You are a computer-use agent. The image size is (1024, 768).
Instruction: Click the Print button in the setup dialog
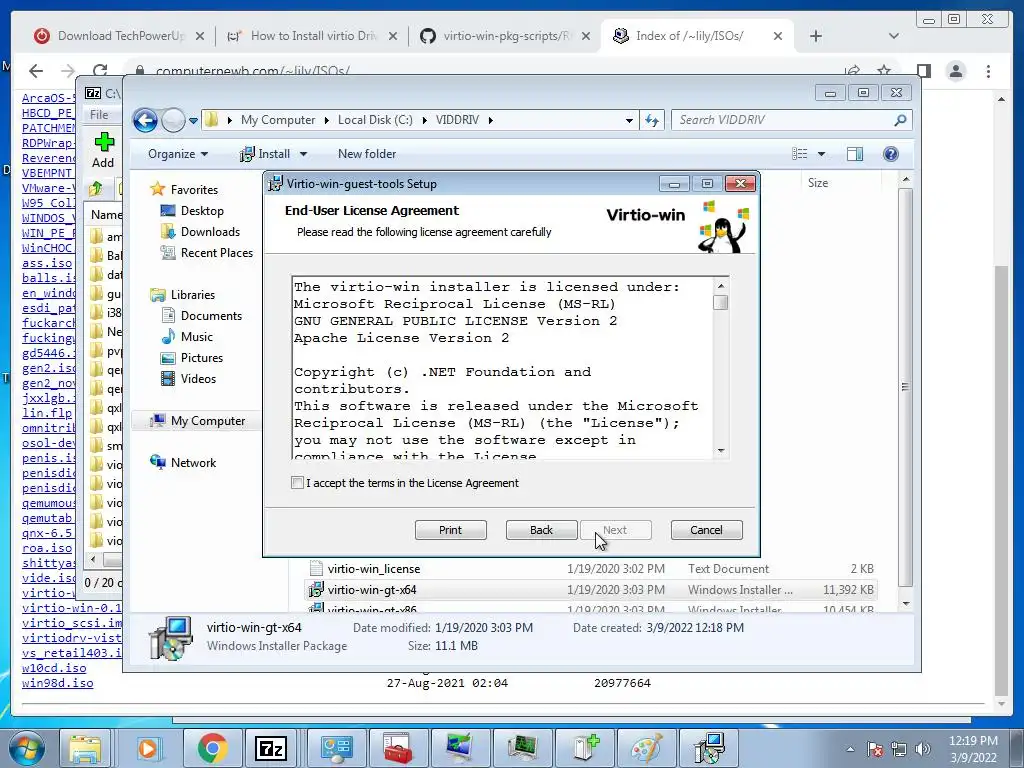tap(451, 530)
